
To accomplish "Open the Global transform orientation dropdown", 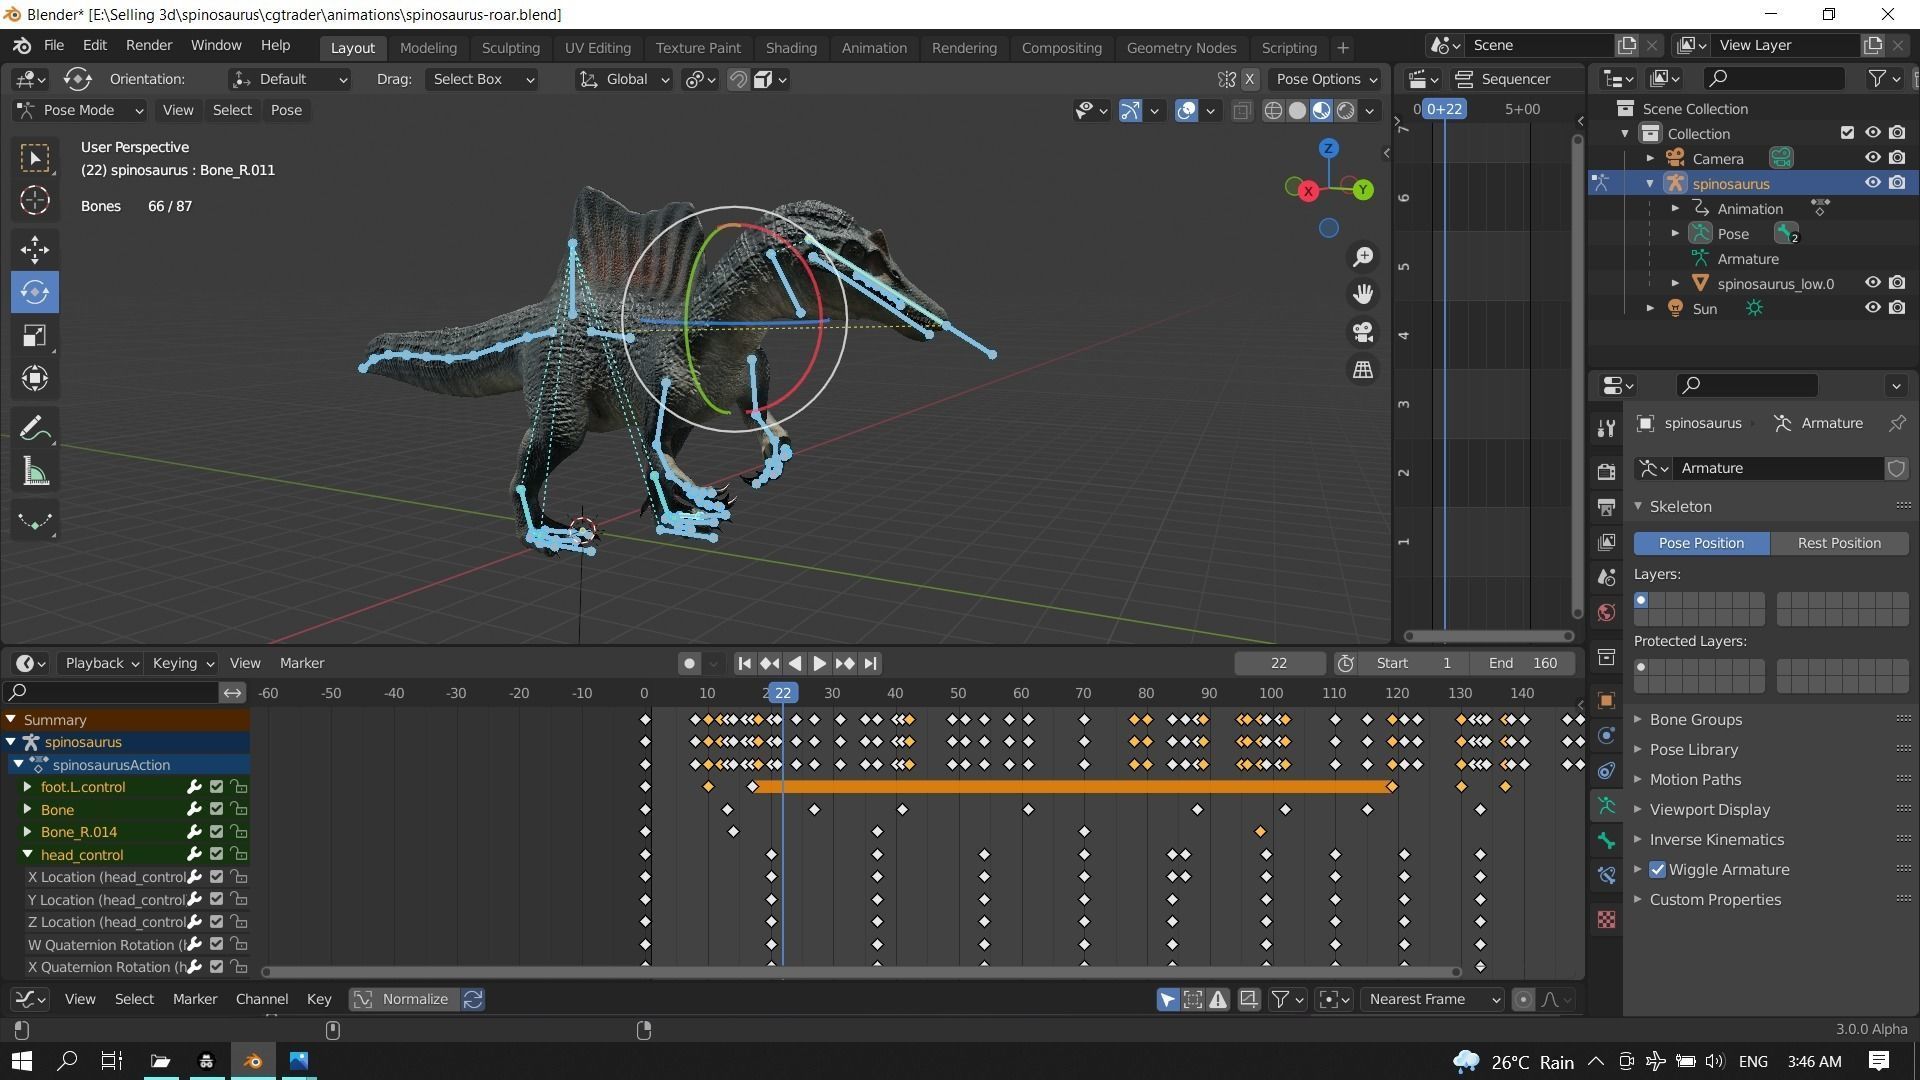I will pos(624,79).
